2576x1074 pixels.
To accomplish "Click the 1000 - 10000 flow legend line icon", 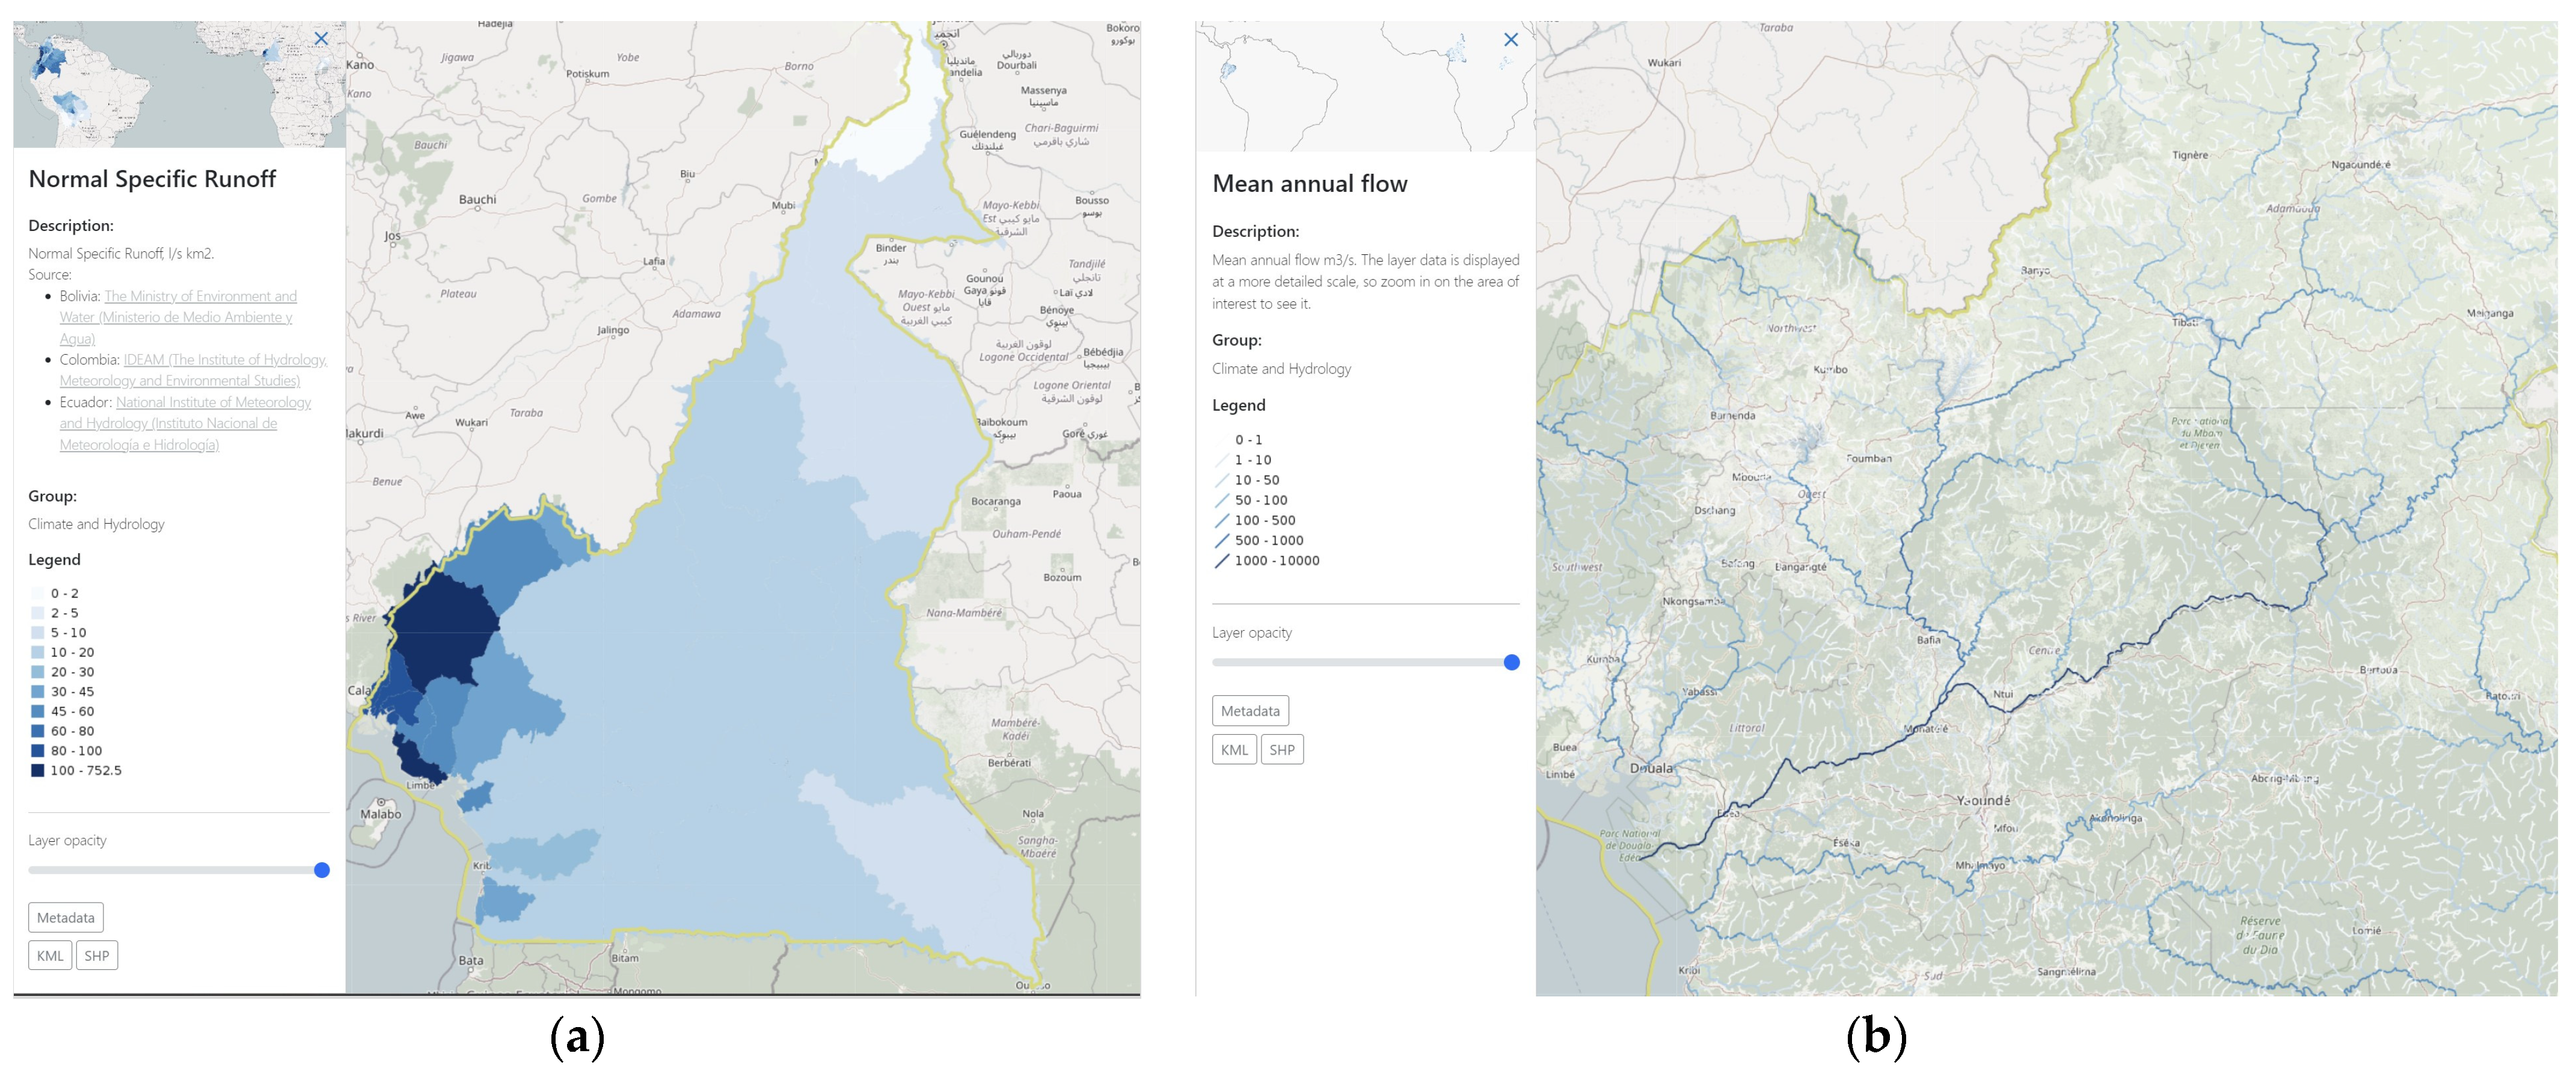I will pyautogui.click(x=1221, y=562).
